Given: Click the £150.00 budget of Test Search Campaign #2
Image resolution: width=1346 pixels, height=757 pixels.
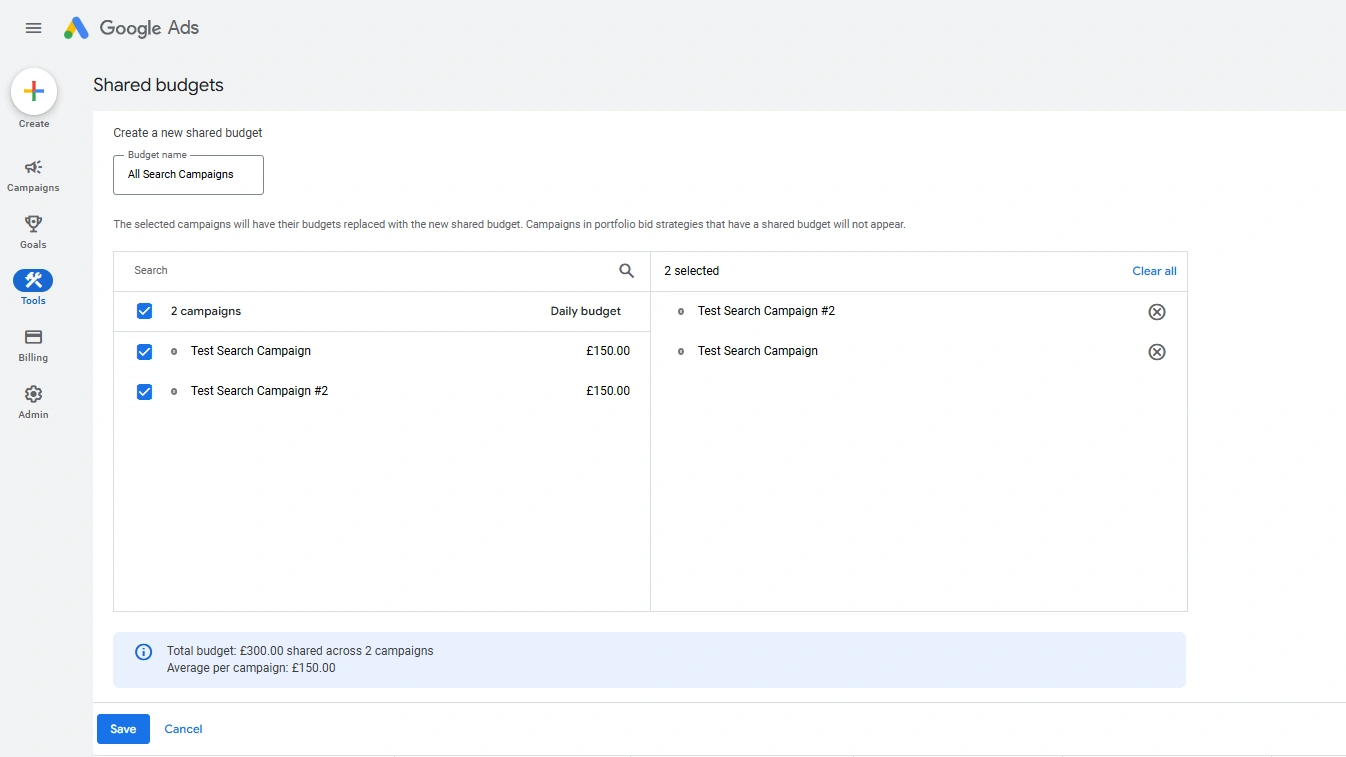Looking at the screenshot, I should click(x=608, y=391).
